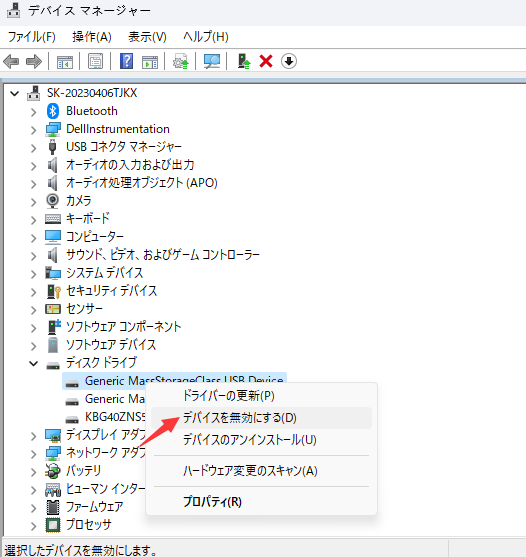This screenshot has height=557, width=526.
Task: Select the セキュリティ デバイス label
Action: coord(112,291)
